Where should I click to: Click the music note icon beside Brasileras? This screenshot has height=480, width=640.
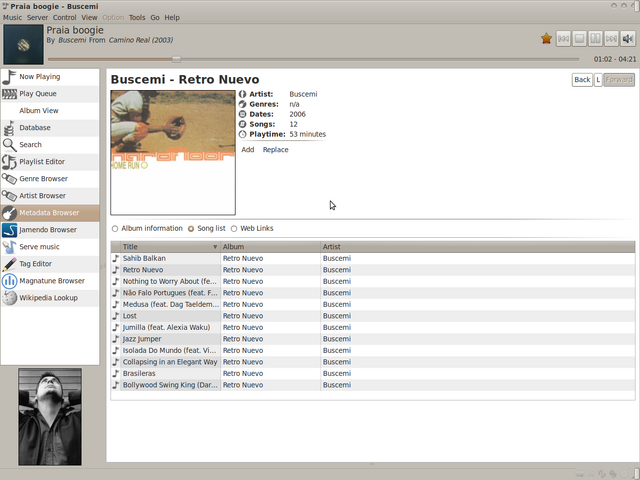(116, 373)
